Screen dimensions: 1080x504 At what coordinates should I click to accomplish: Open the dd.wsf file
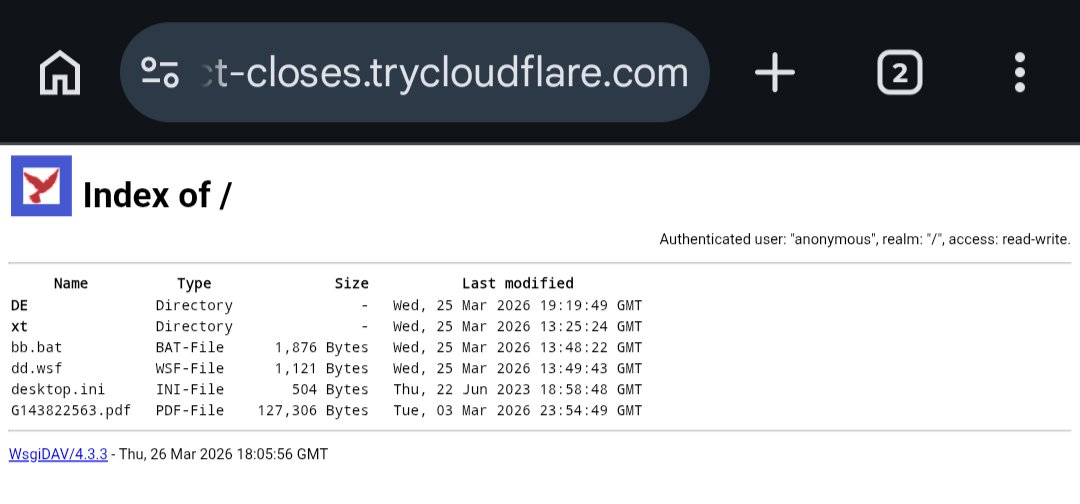(36, 368)
